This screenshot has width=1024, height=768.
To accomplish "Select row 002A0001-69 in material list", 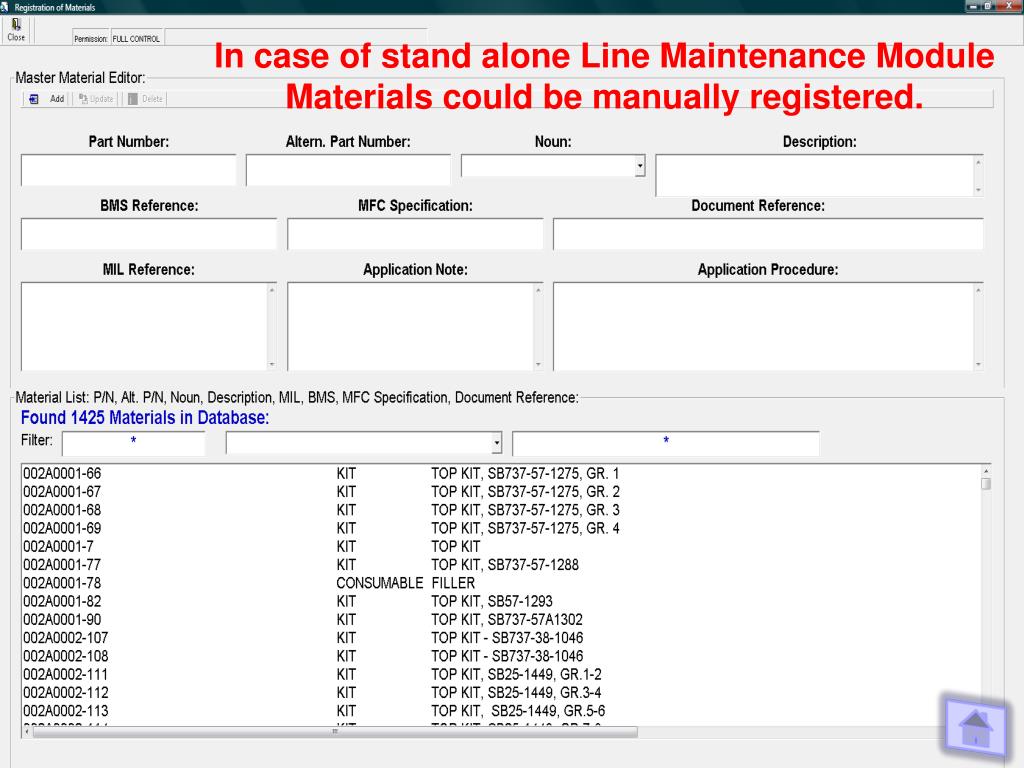I will coord(501,528).
